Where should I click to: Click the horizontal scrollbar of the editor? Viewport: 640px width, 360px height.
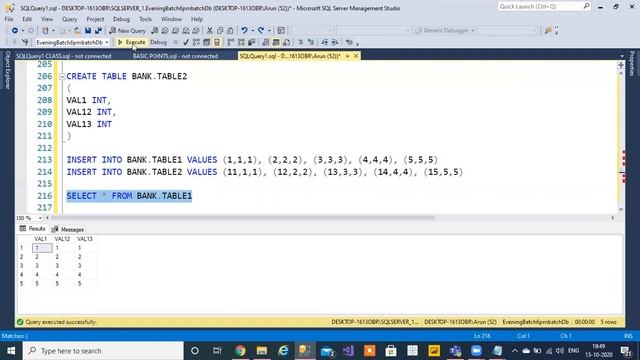click(243, 218)
